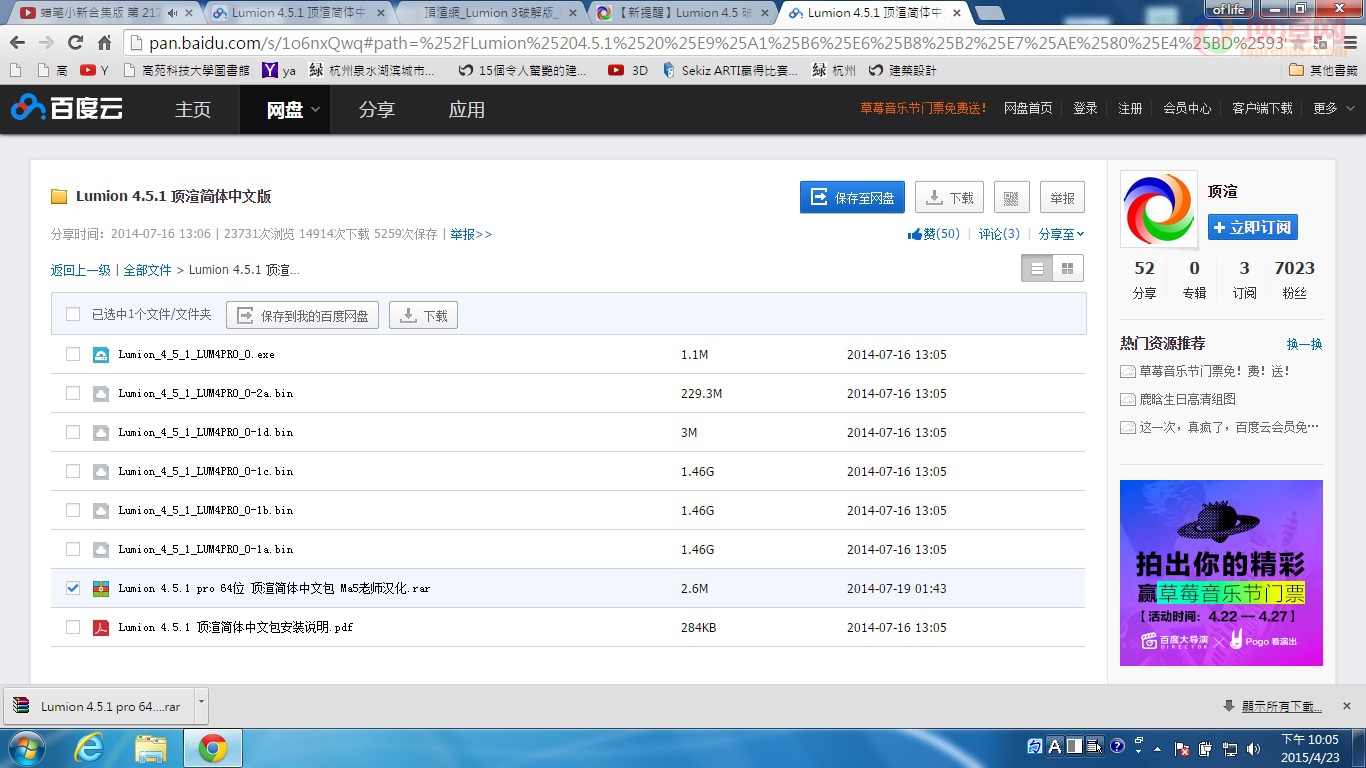Switch to 顶渲網_Lumion 3破解版 tab
This screenshot has height=768, width=1366.
click(490, 13)
